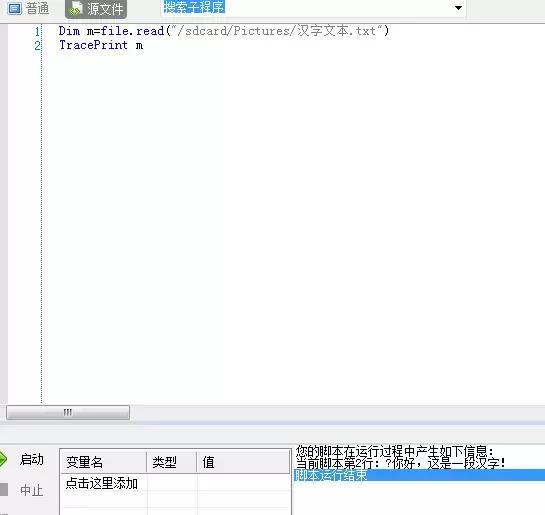545x515 pixels.
Task: Click code line 1 with file.read
Action: [x=224, y=31]
